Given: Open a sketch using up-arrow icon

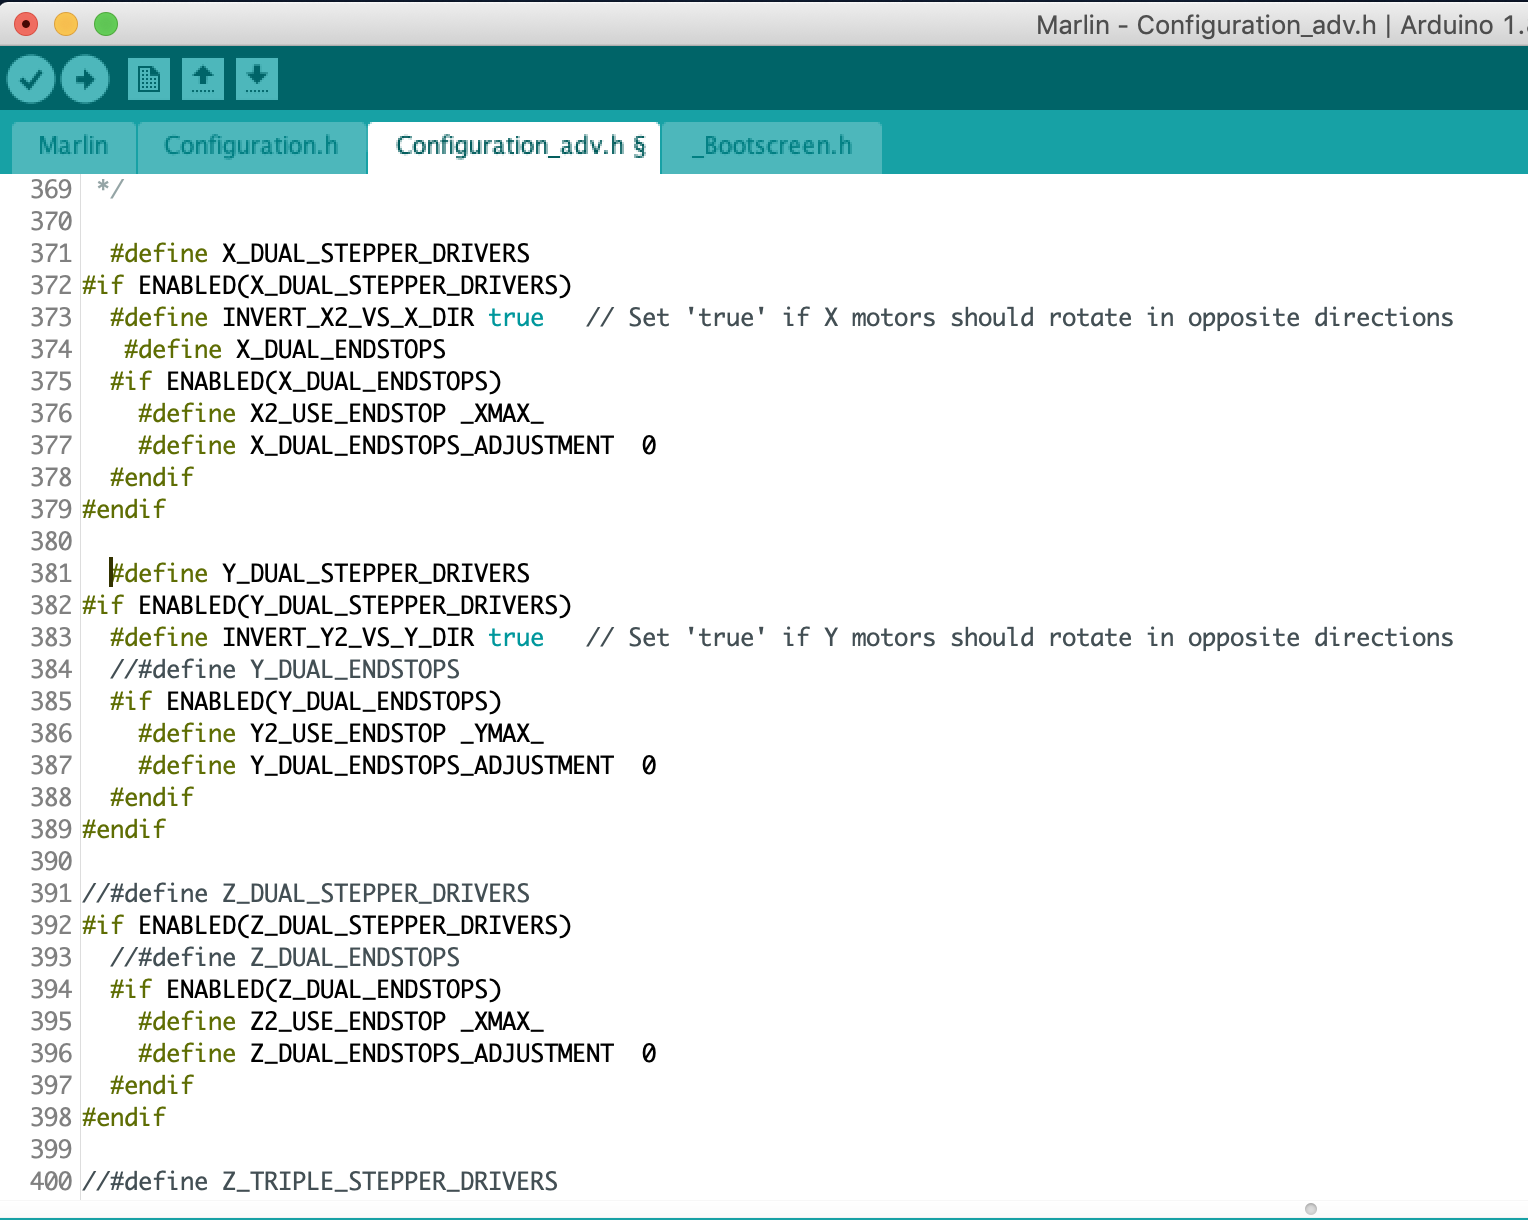Looking at the screenshot, I should click(x=203, y=79).
